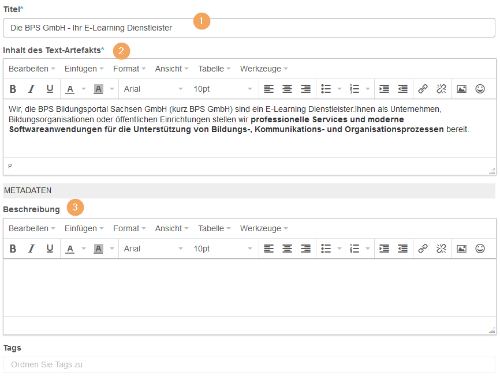500x380 pixels.
Task: Insert link in the Inhalt editor
Action: click(423, 89)
